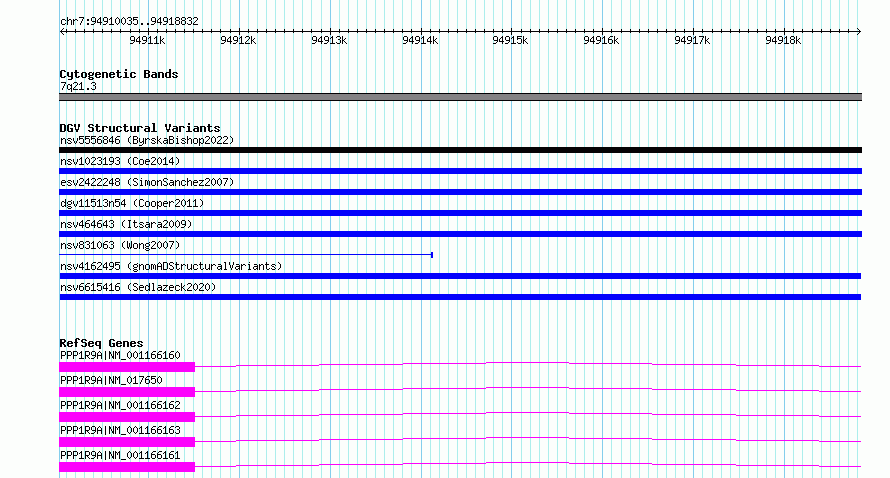Select variant label nsv464643 (Itsara2009)

pyautogui.click(x=126, y=224)
